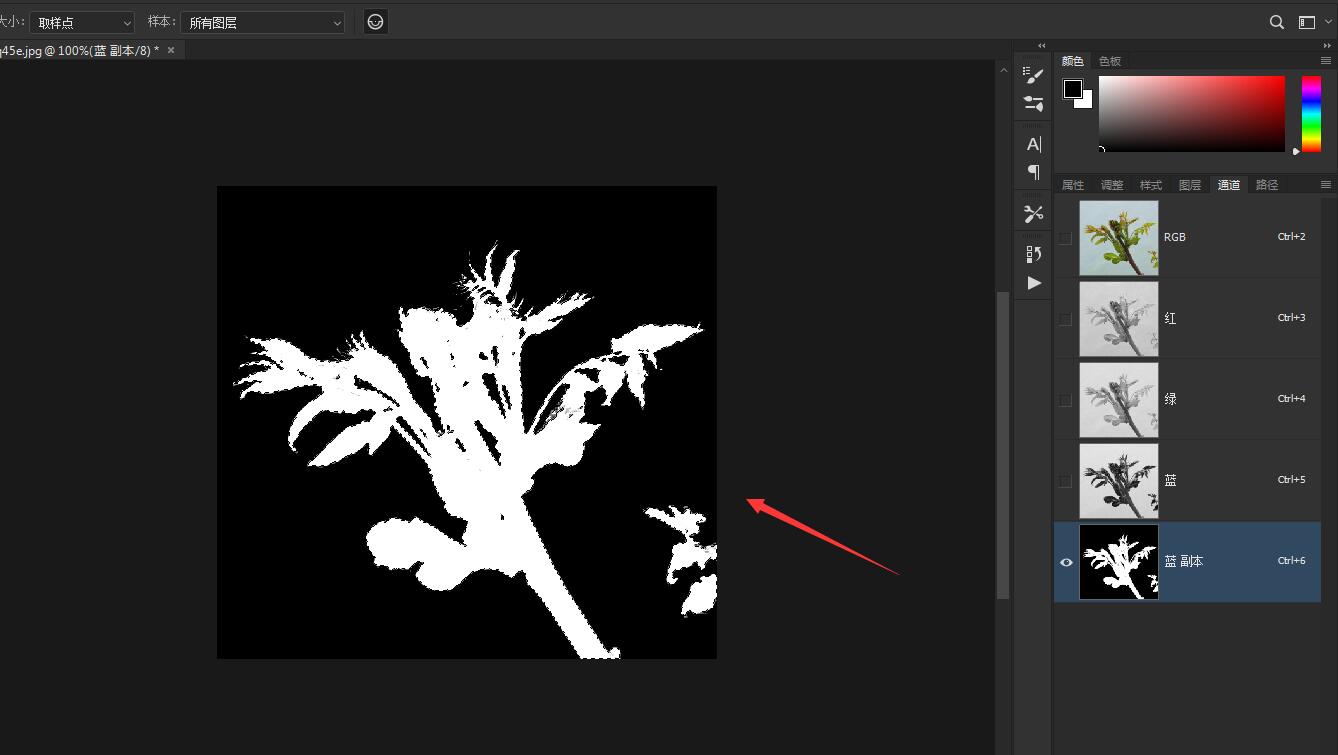Image resolution: width=1338 pixels, height=755 pixels.
Task: Switch to the 通道 tab
Action: point(1229,185)
